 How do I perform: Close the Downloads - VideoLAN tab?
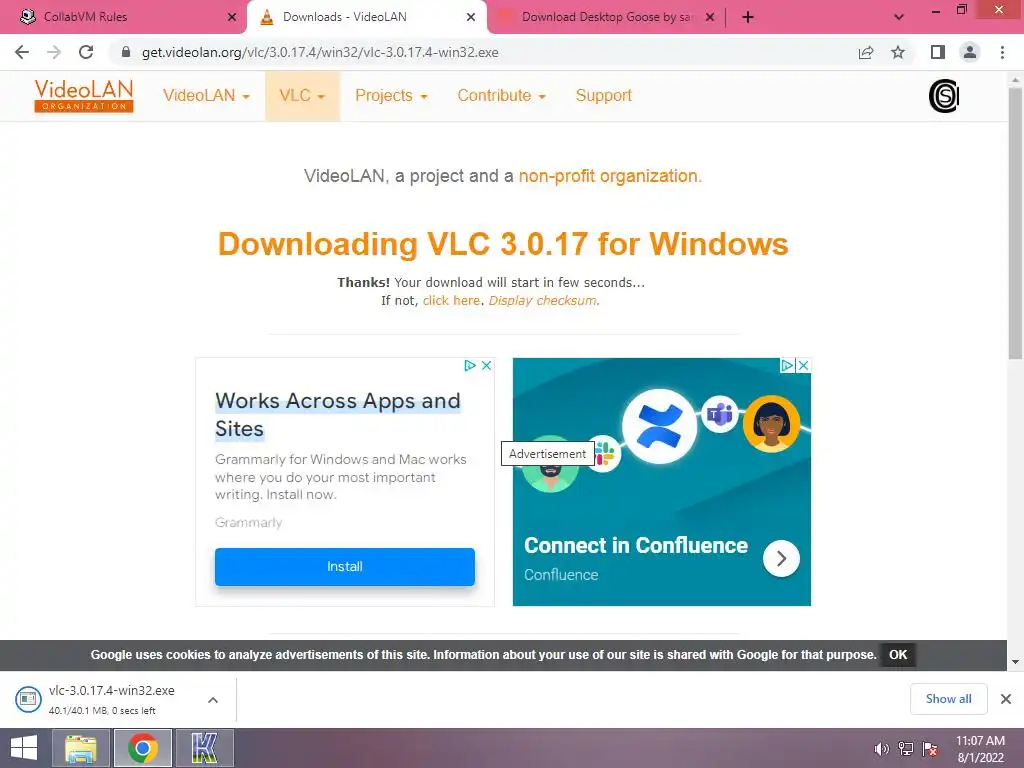(x=471, y=17)
